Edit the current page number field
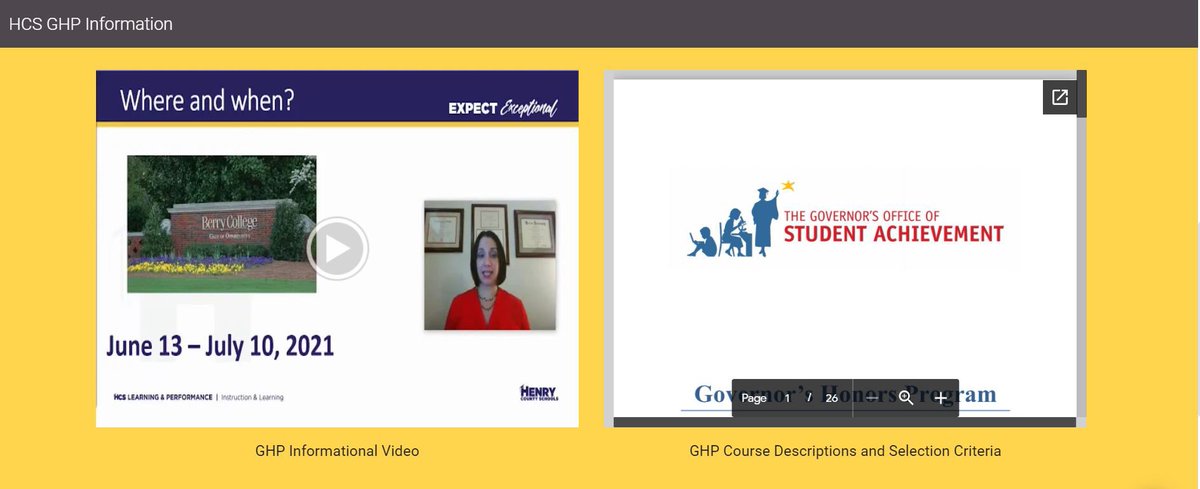This screenshot has width=1200, height=489. click(787, 398)
